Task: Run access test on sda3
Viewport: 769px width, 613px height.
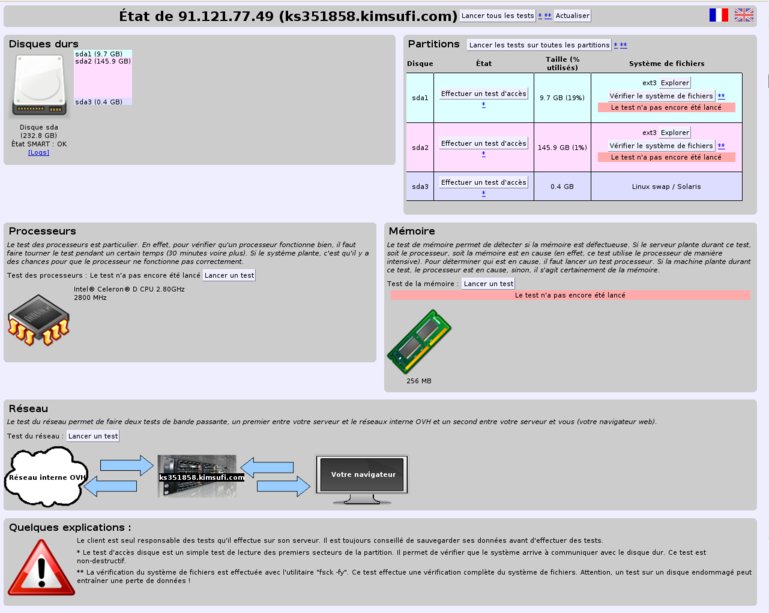Action: click(484, 182)
